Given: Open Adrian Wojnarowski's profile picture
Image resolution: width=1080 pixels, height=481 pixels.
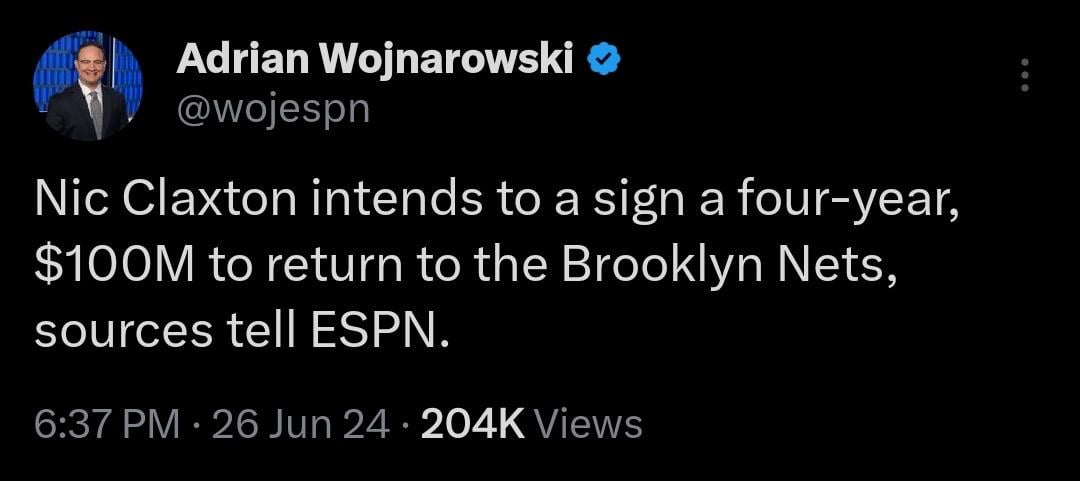Looking at the screenshot, I should point(87,87).
